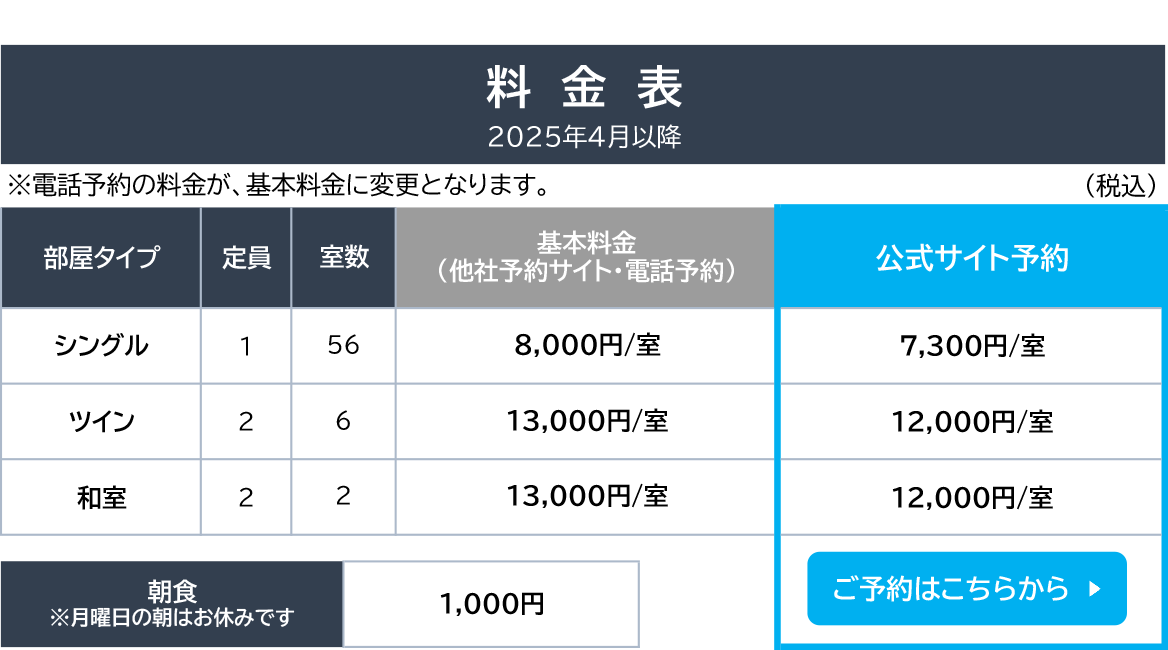This screenshot has width=1168, height=650.
Task: Click the 和室 12,000円/室 official price
Action: point(971,497)
